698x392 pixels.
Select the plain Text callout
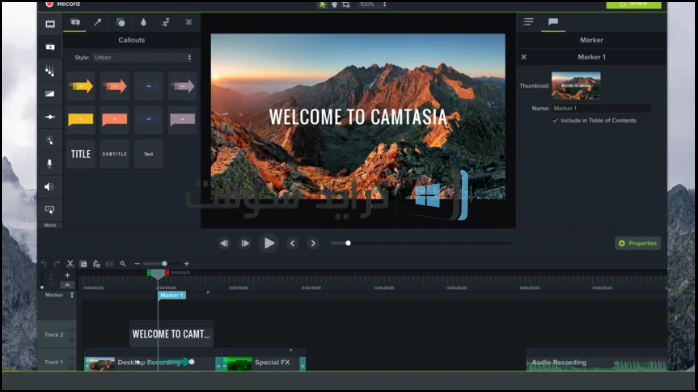click(148, 154)
